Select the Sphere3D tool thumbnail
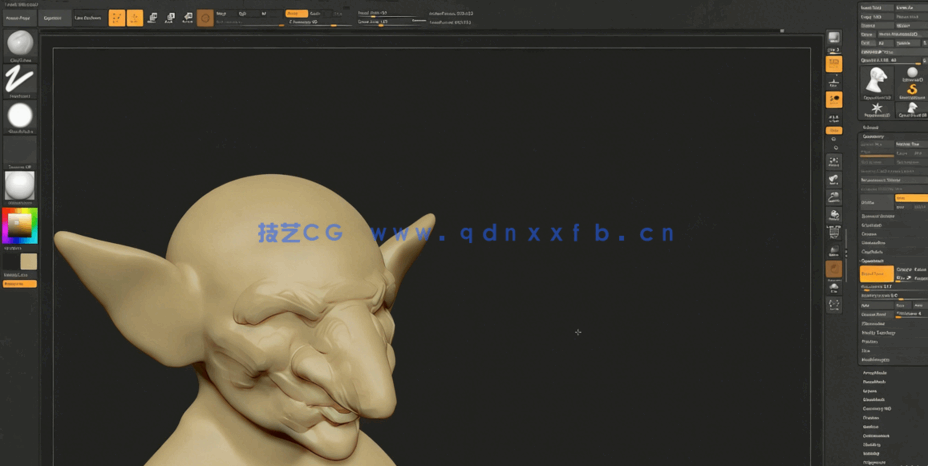This screenshot has width=928, height=466. pos(912,75)
